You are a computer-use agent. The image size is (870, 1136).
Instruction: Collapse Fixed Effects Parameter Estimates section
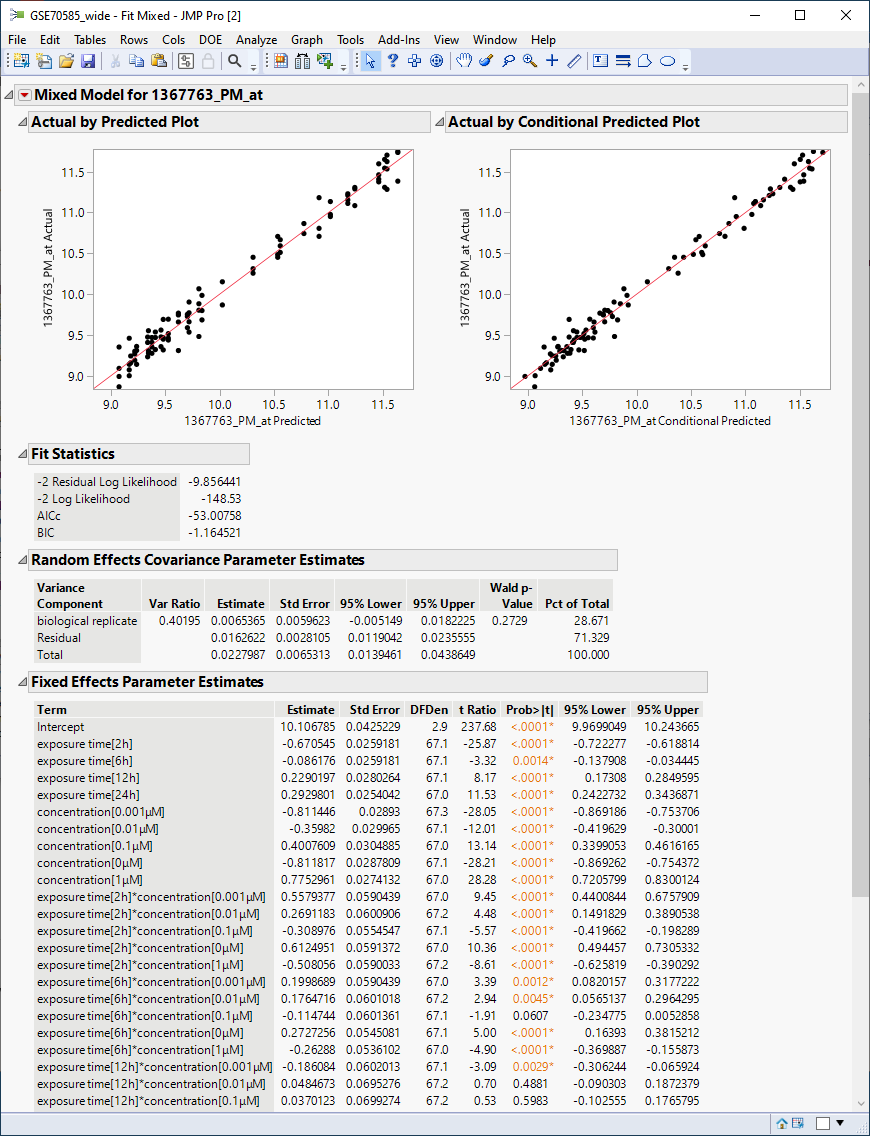(x=22, y=682)
